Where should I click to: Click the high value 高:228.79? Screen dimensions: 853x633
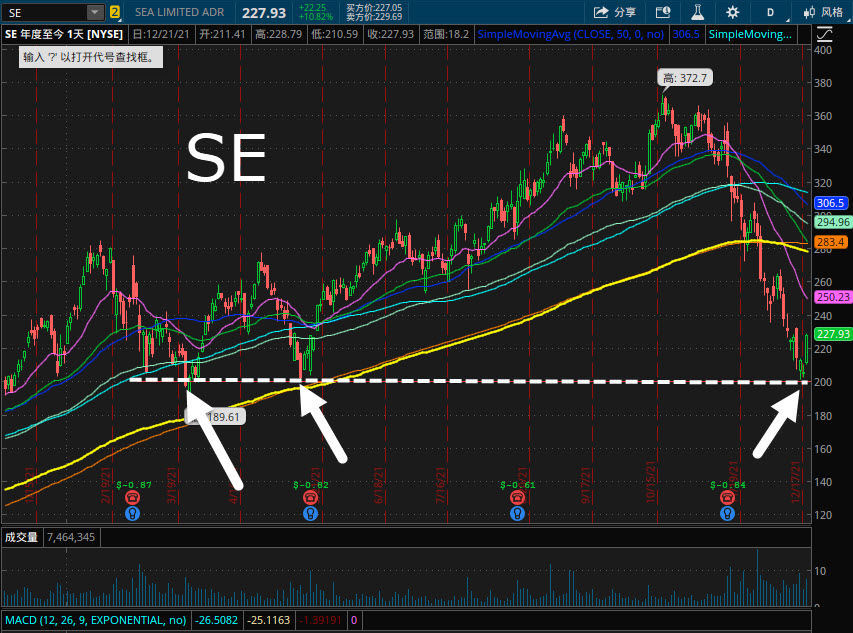pos(279,34)
